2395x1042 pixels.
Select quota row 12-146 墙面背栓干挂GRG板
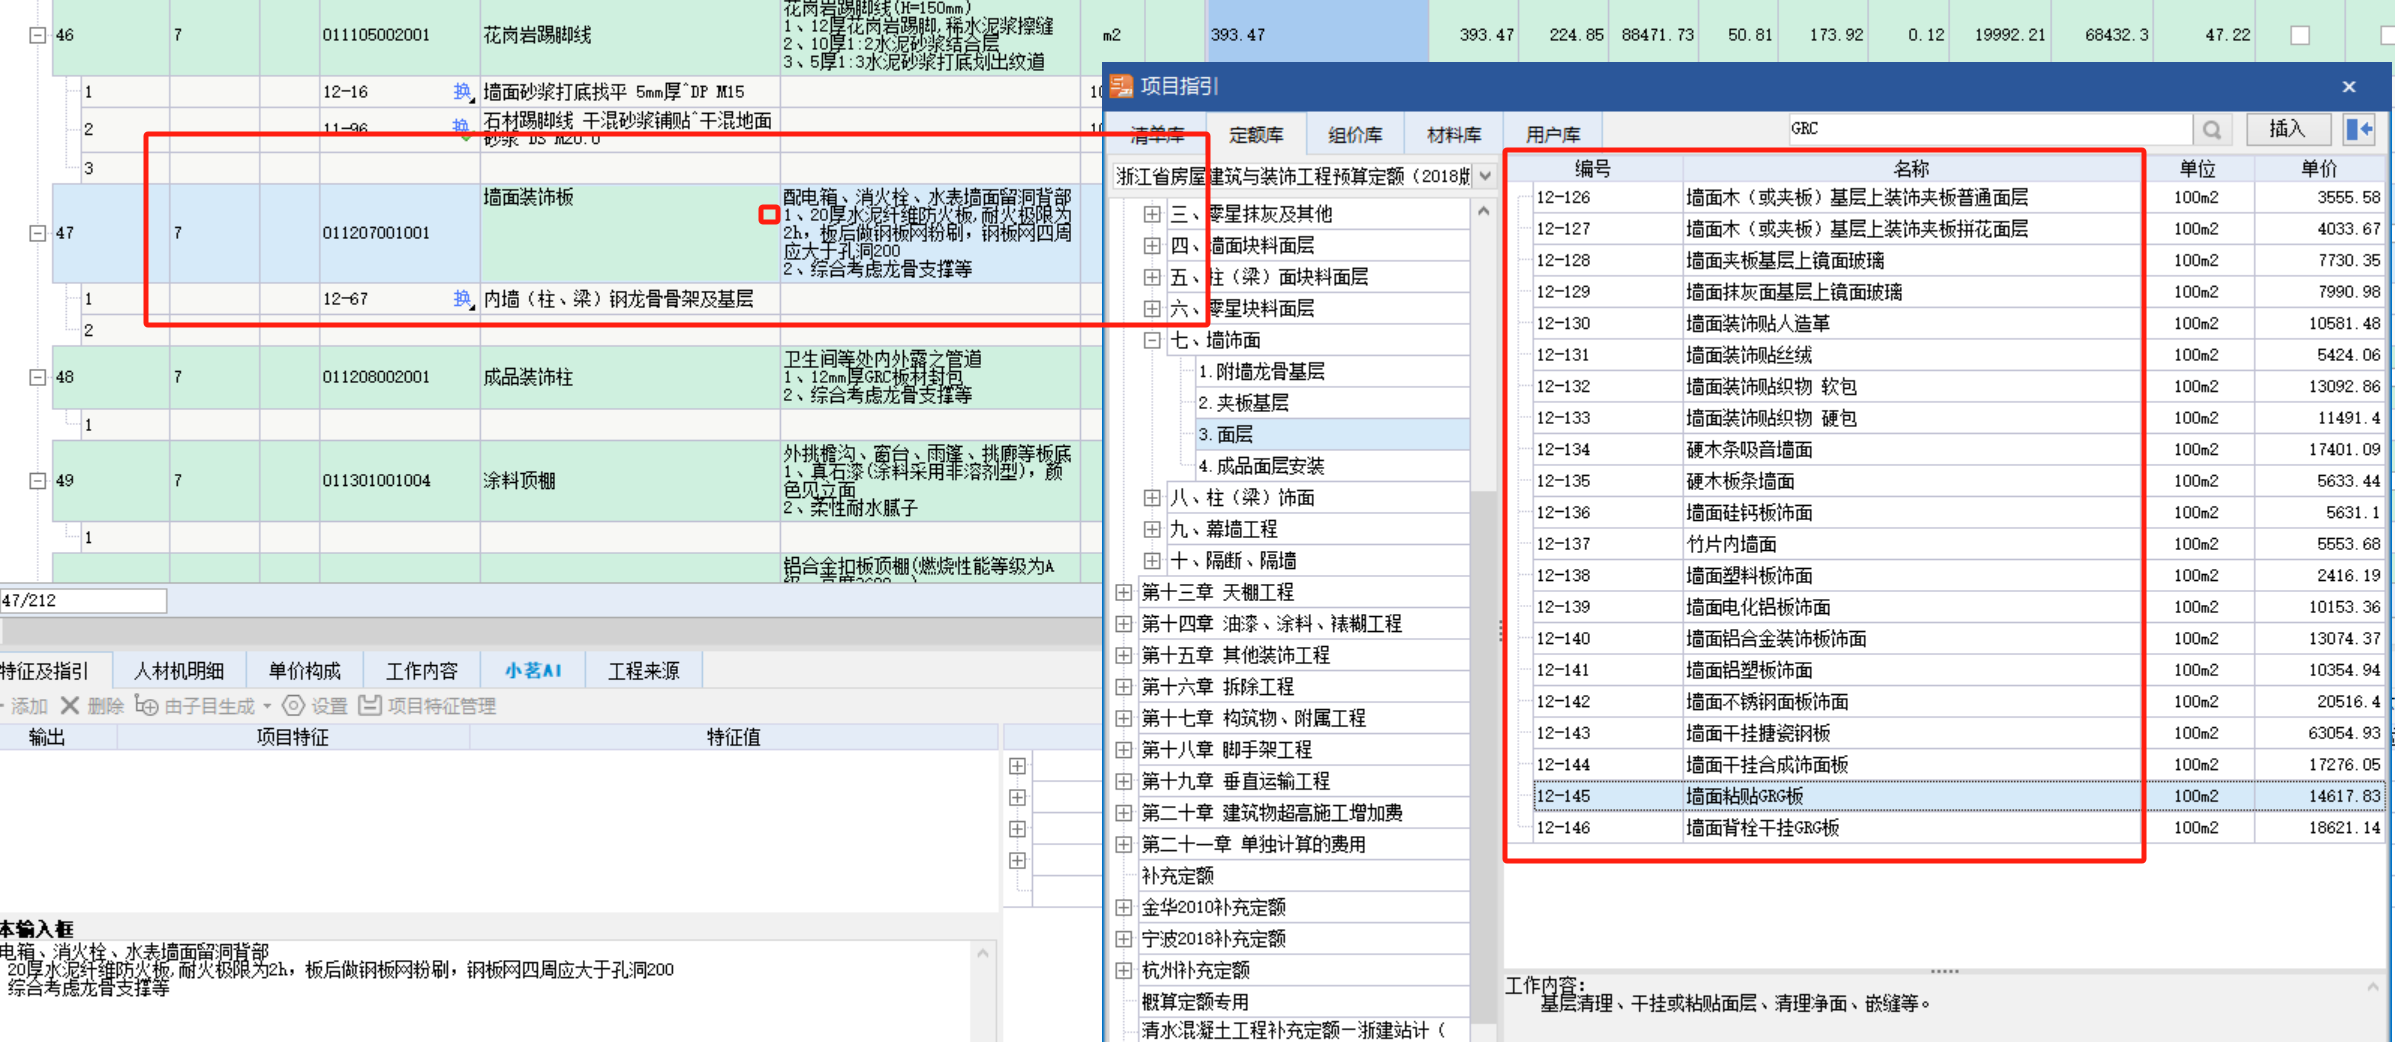(x=1958, y=828)
